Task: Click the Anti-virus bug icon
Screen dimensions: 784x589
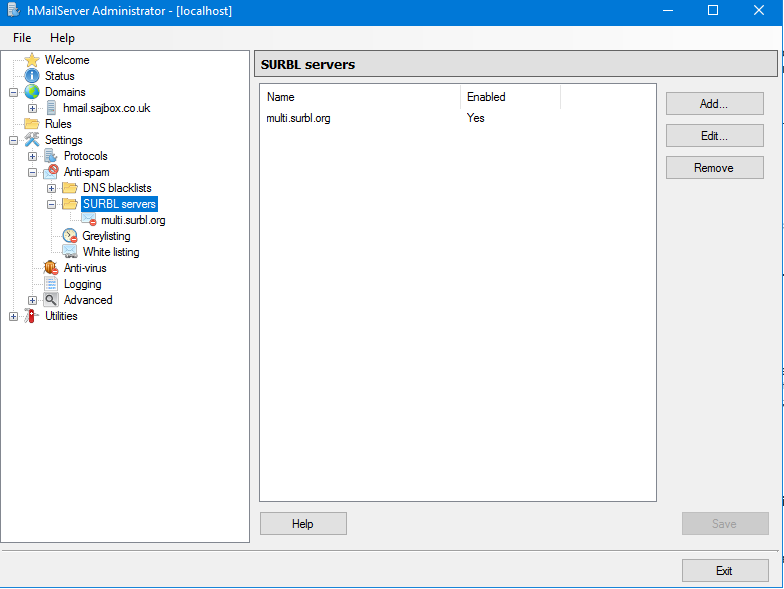Action: (50, 268)
